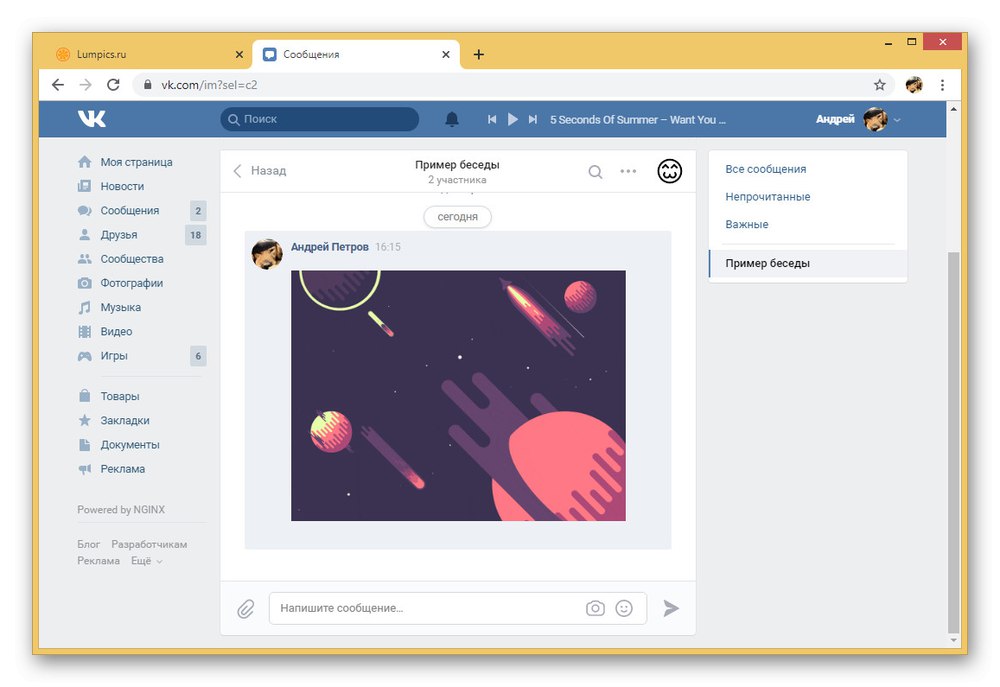The width and height of the screenshot is (1000, 687).
Task: Focus the Поиск search field
Action: tap(320, 119)
